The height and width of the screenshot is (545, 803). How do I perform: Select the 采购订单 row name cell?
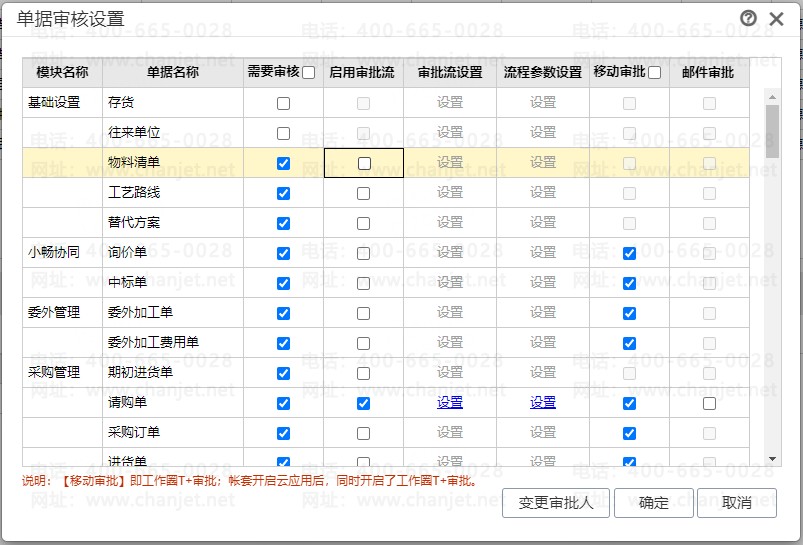[173, 433]
